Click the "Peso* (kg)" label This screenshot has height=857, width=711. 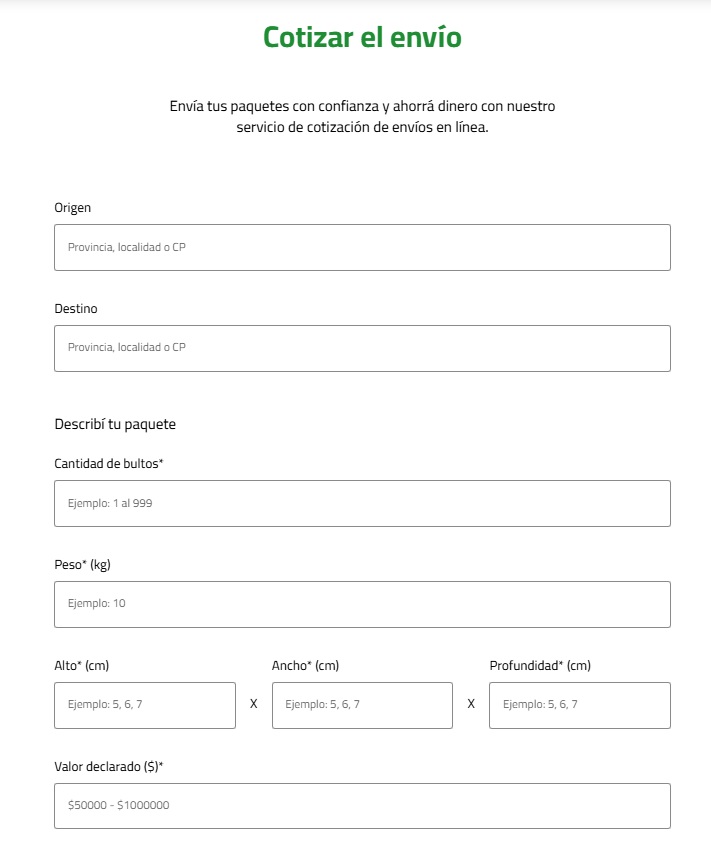82,565
